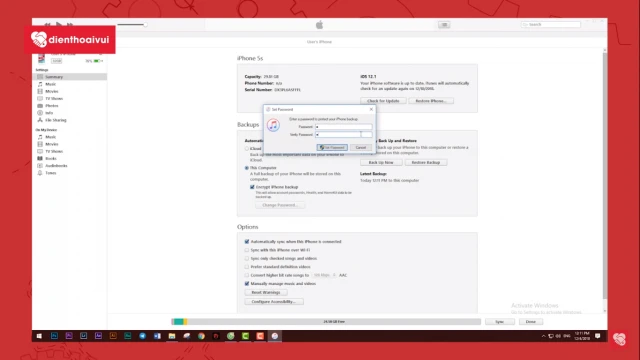Open Configure Accessibility... options
640x360 pixels.
coord(274,302)
